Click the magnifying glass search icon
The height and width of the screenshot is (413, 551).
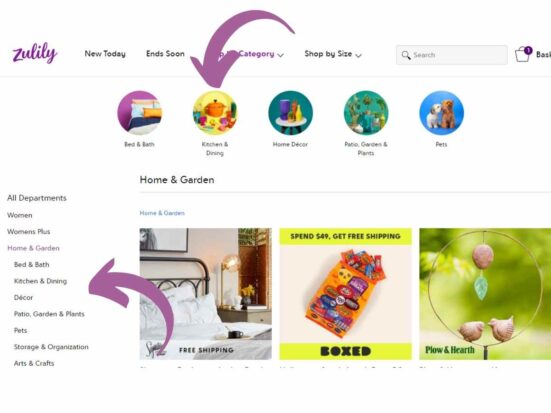[x=406, y=55]
